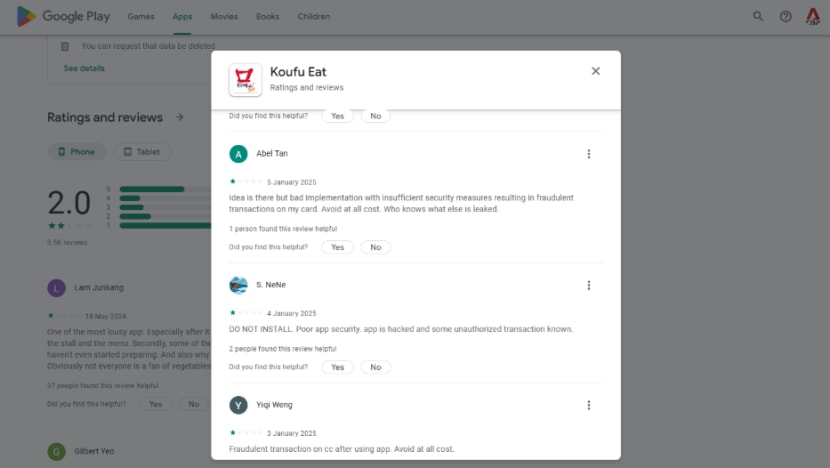Screen dimensions: 830x468
Task: Open the account avatar in top-right corner
Action: click(813, 16)
